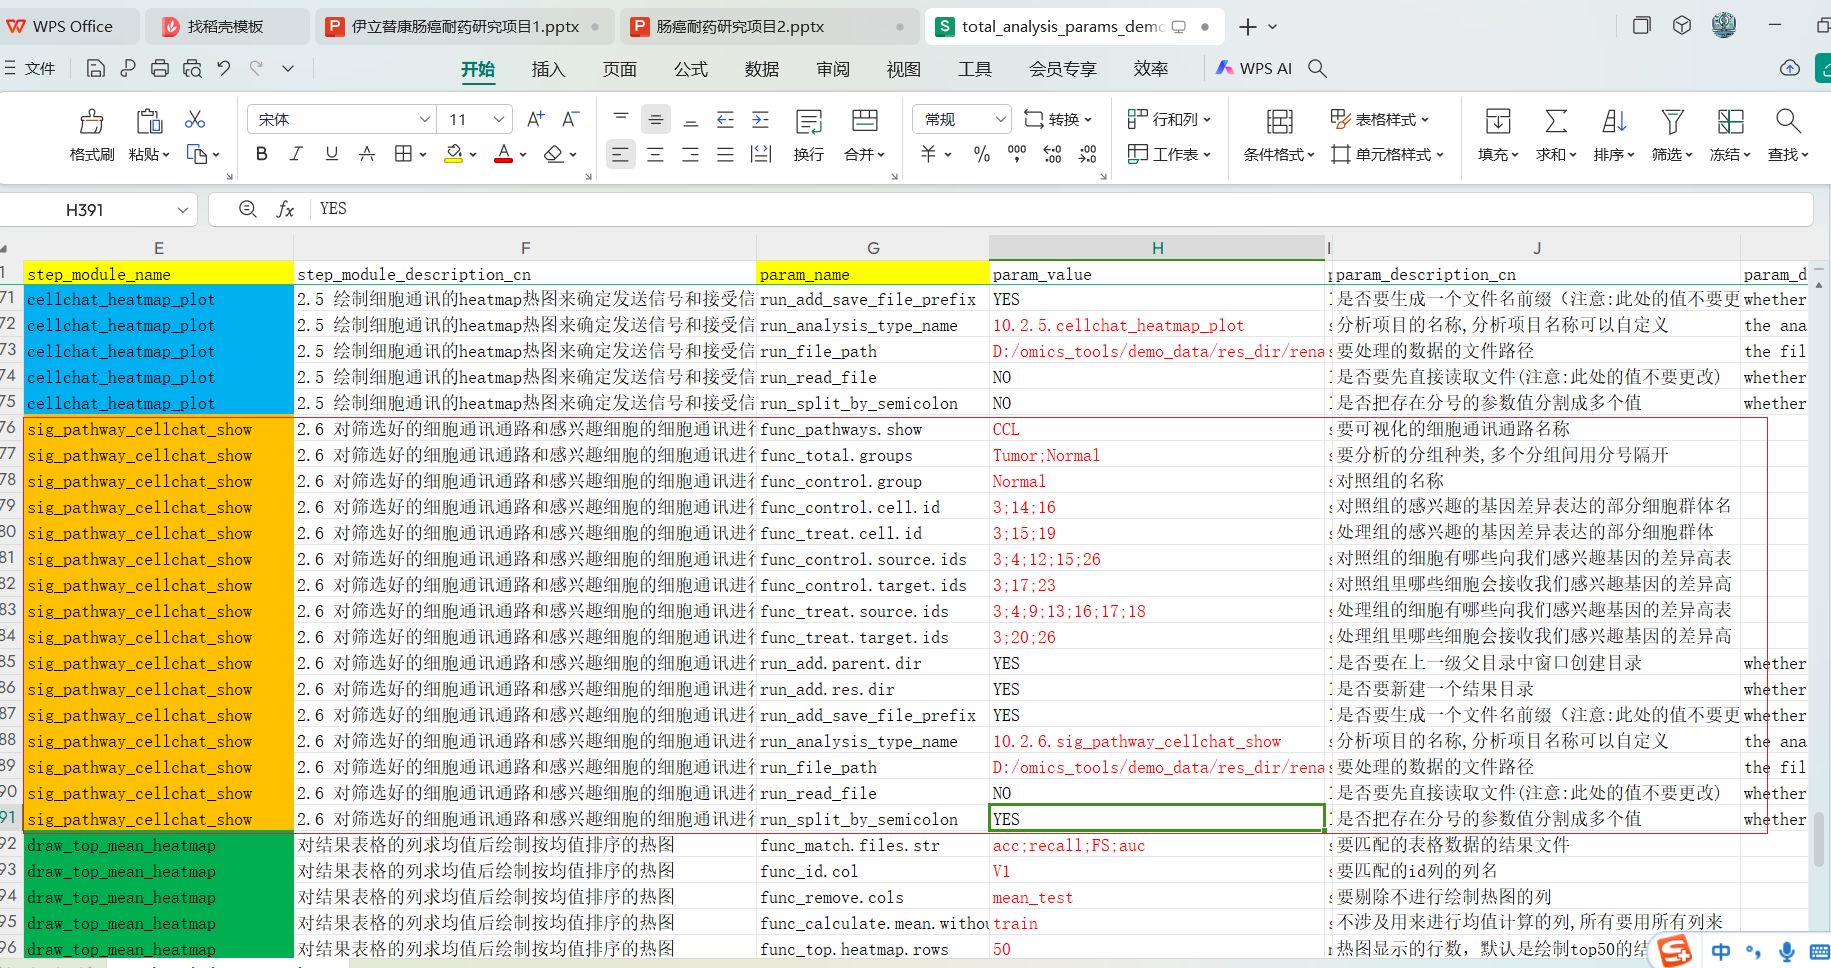This screenshot has height=968, width=1831.
Task: Open the 工作表 worksheet menu
Action: click(x=1169, y=154)
